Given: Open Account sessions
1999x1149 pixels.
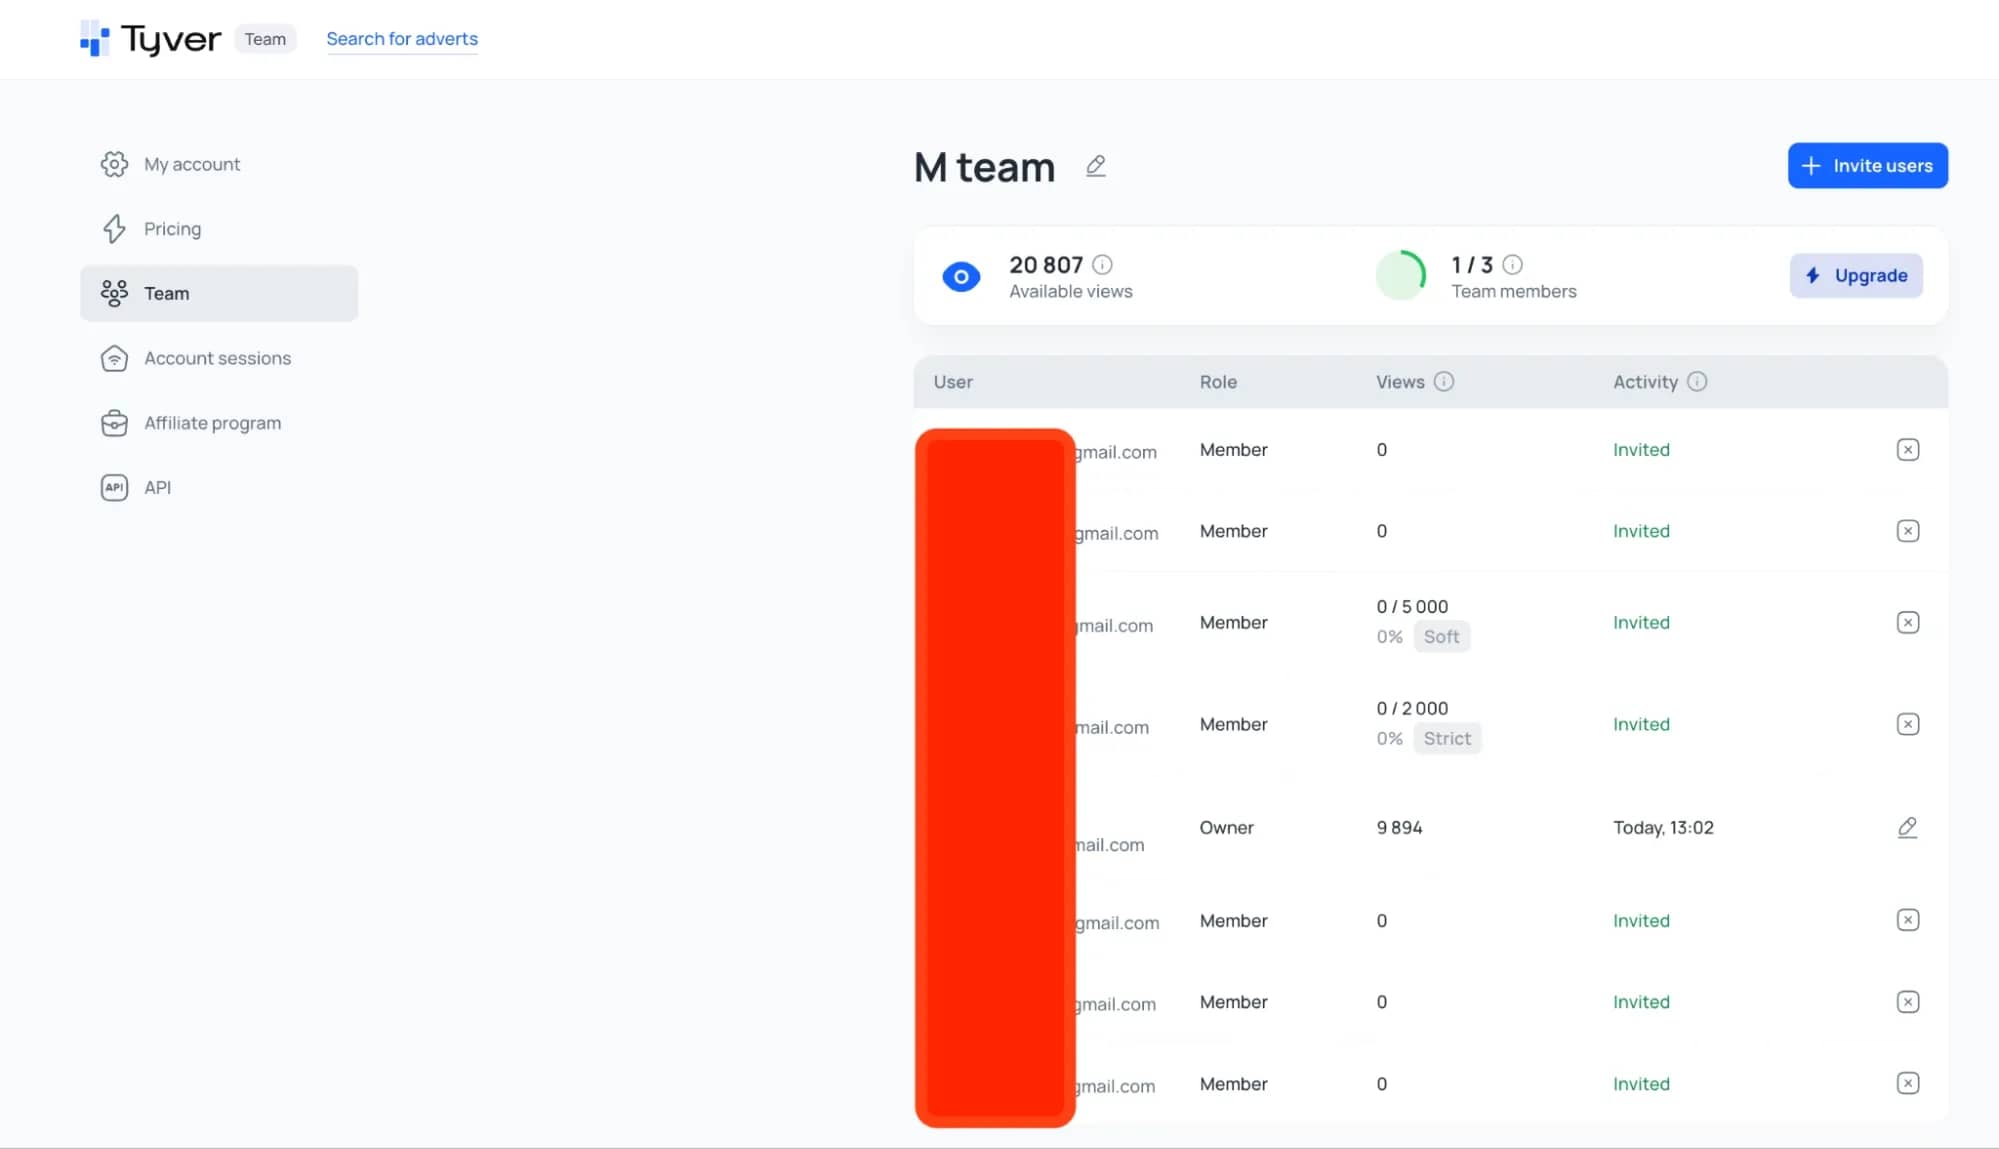Looking at the screenshot, I should (219, 358).
